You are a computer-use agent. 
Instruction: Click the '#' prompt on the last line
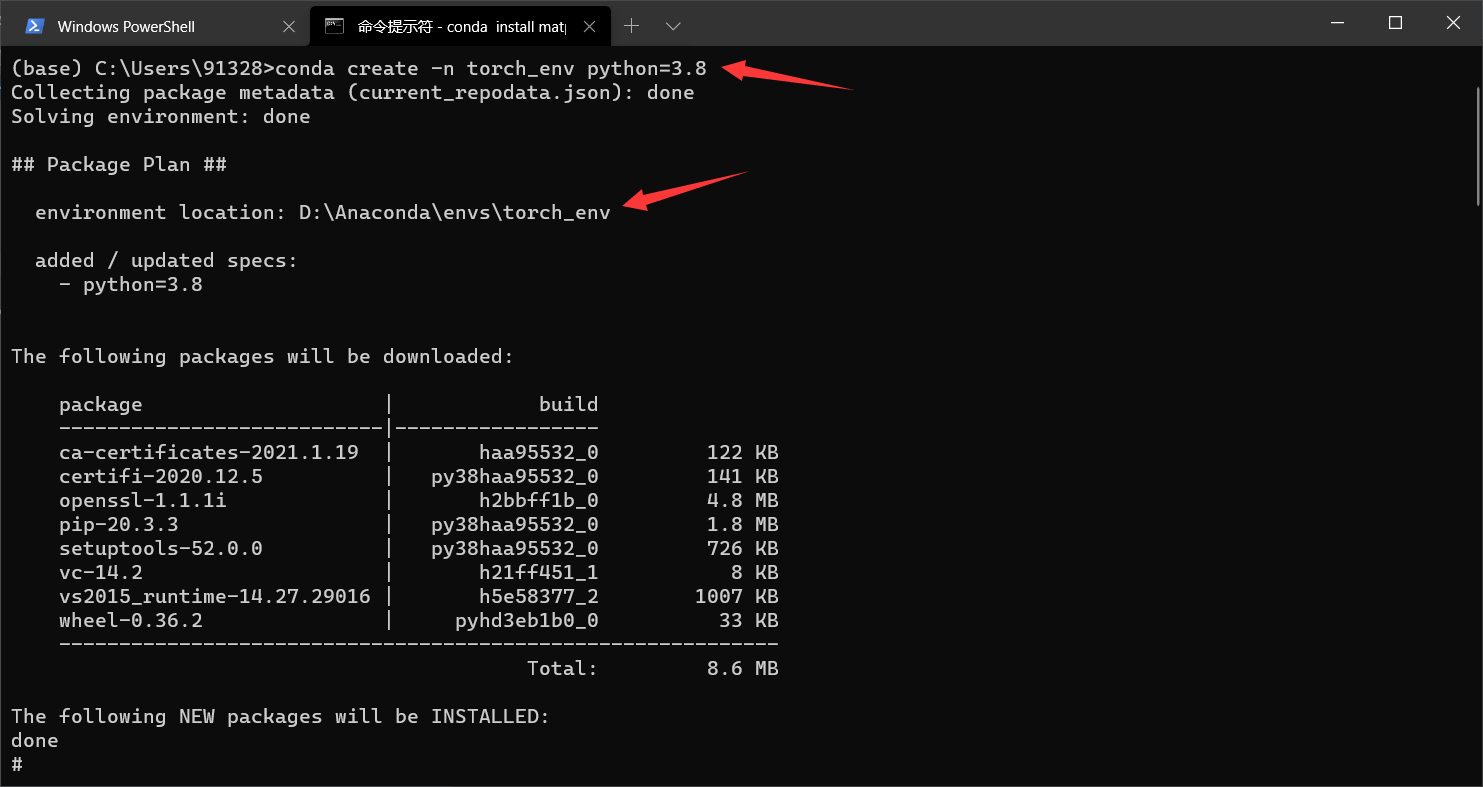coord(17,765)
